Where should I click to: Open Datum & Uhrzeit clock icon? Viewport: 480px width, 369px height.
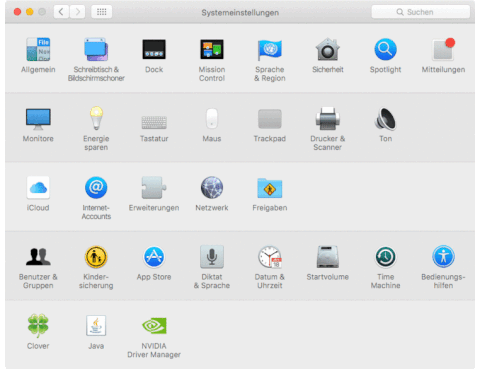coord(270,257)
